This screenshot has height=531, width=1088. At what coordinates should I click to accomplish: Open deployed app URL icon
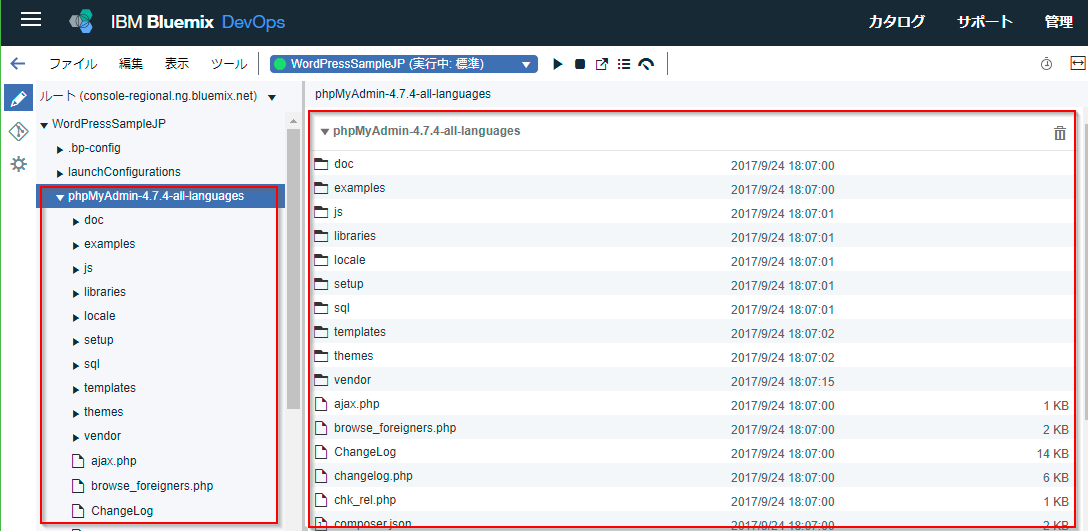coord(602,64)
